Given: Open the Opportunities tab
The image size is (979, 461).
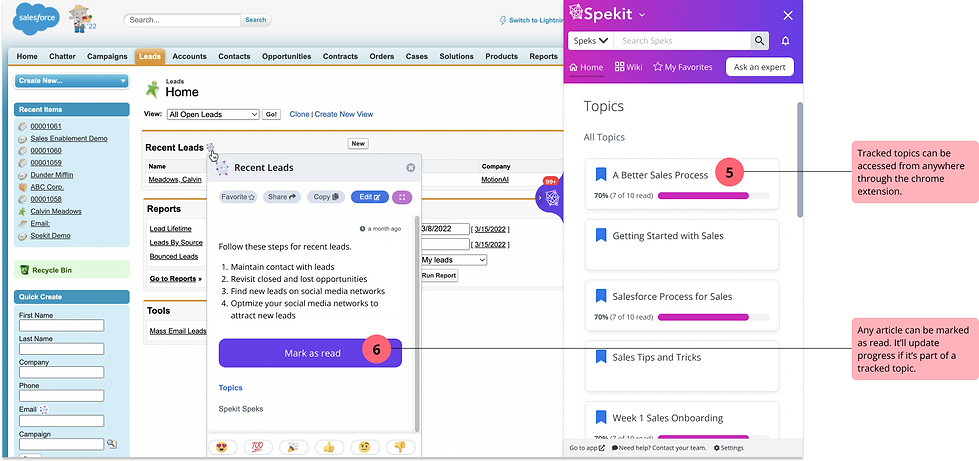Looking at the screenshot, I should pyautogui.click(x=287, y=56).
